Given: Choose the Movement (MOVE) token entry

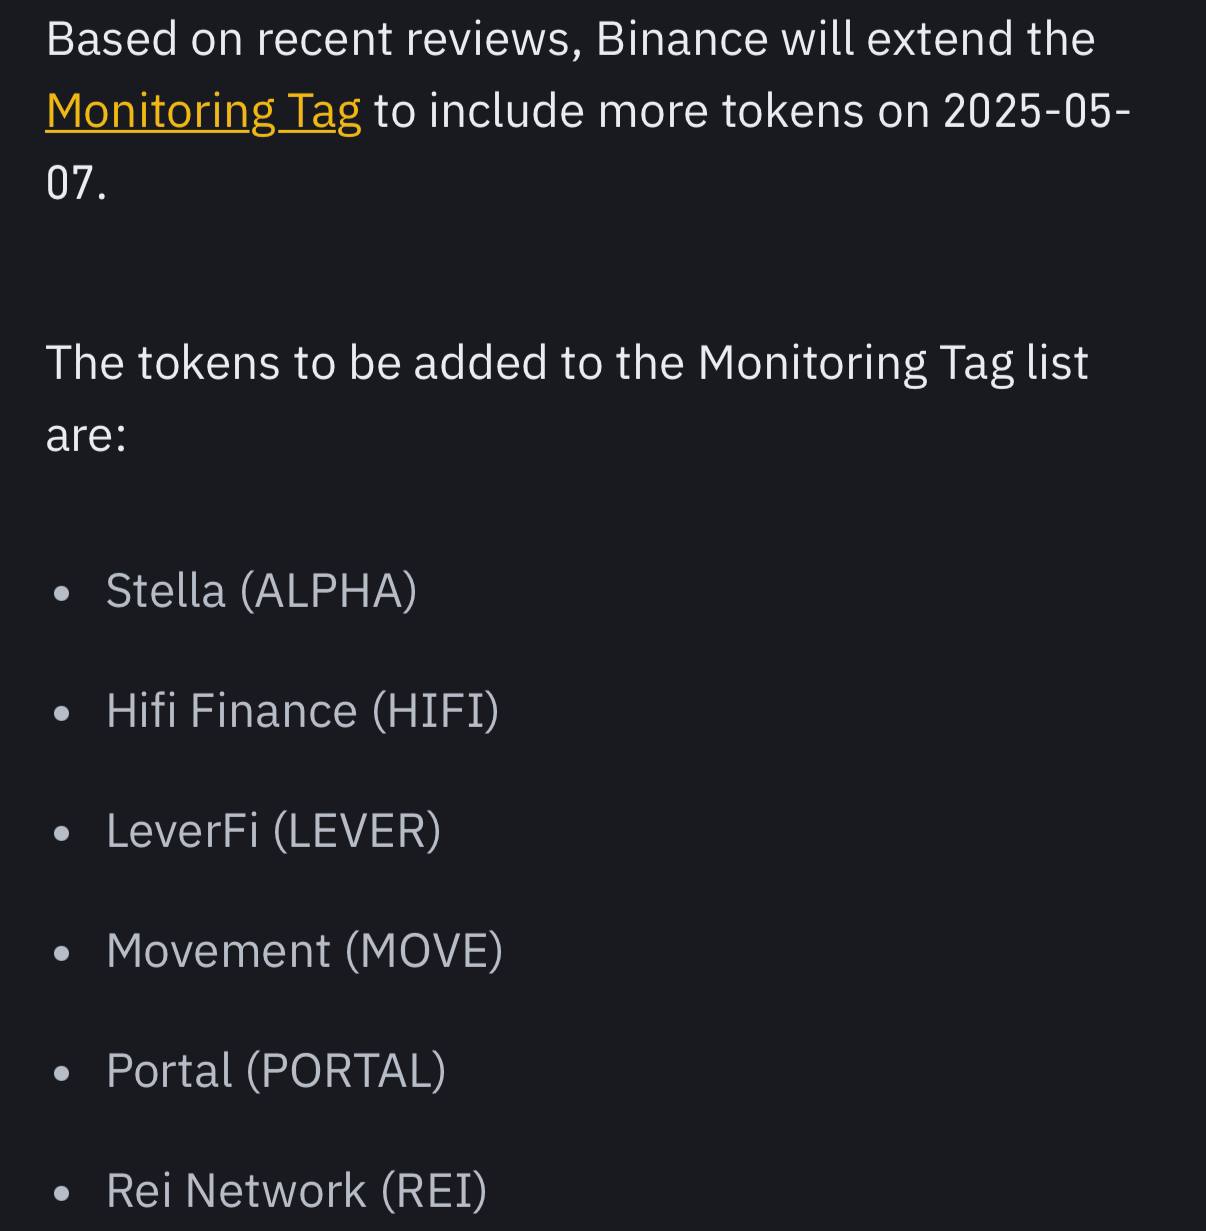Looking at the screenshot, I should tap(304, 951).
